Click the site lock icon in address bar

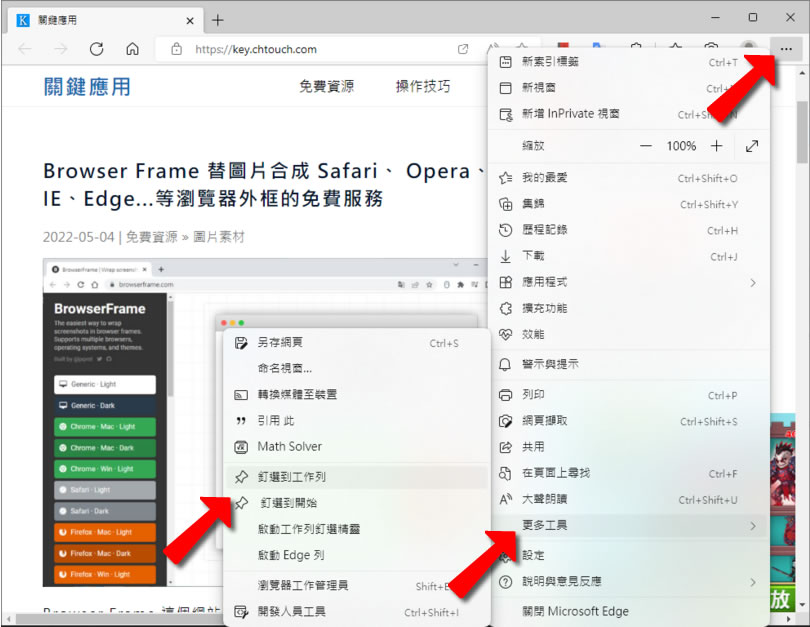pyautogui.click(x=177, y=49)
